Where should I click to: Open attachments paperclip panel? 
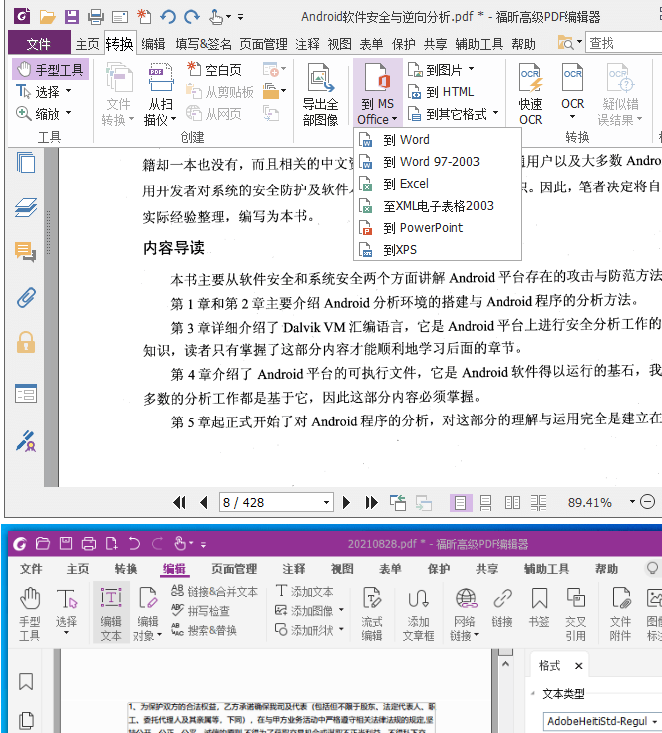(26, 298)
